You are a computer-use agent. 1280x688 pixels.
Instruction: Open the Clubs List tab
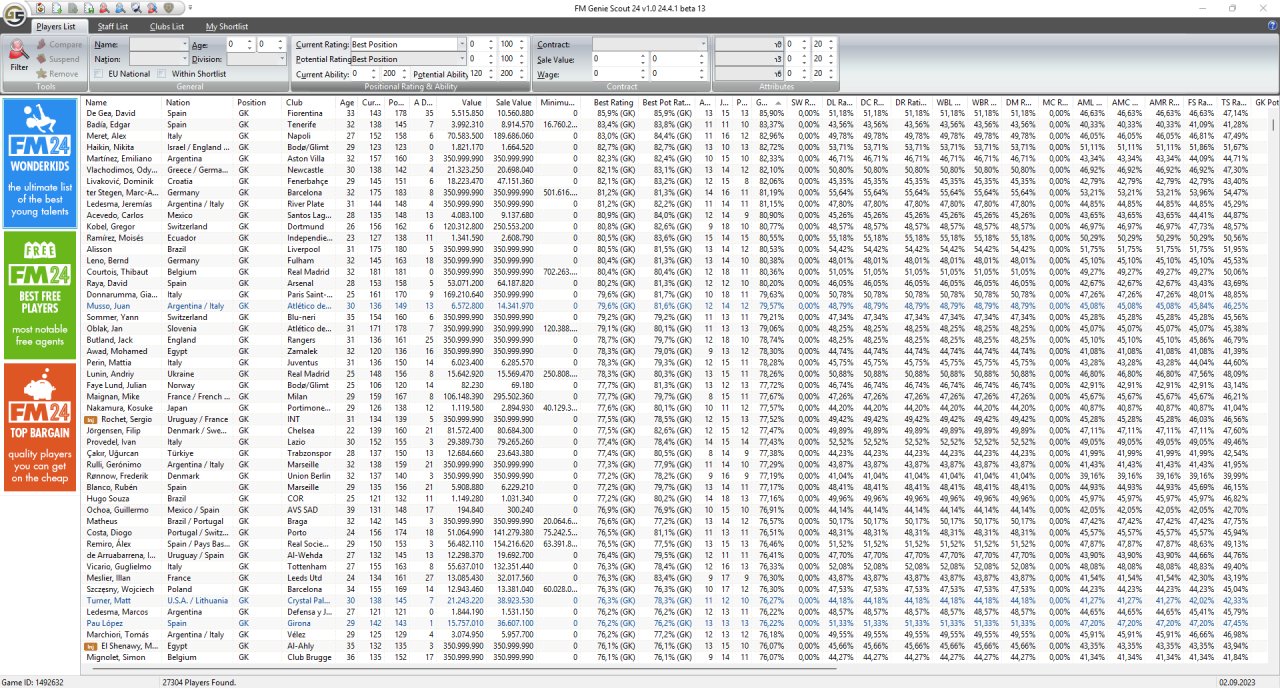[x=167, y=26]
